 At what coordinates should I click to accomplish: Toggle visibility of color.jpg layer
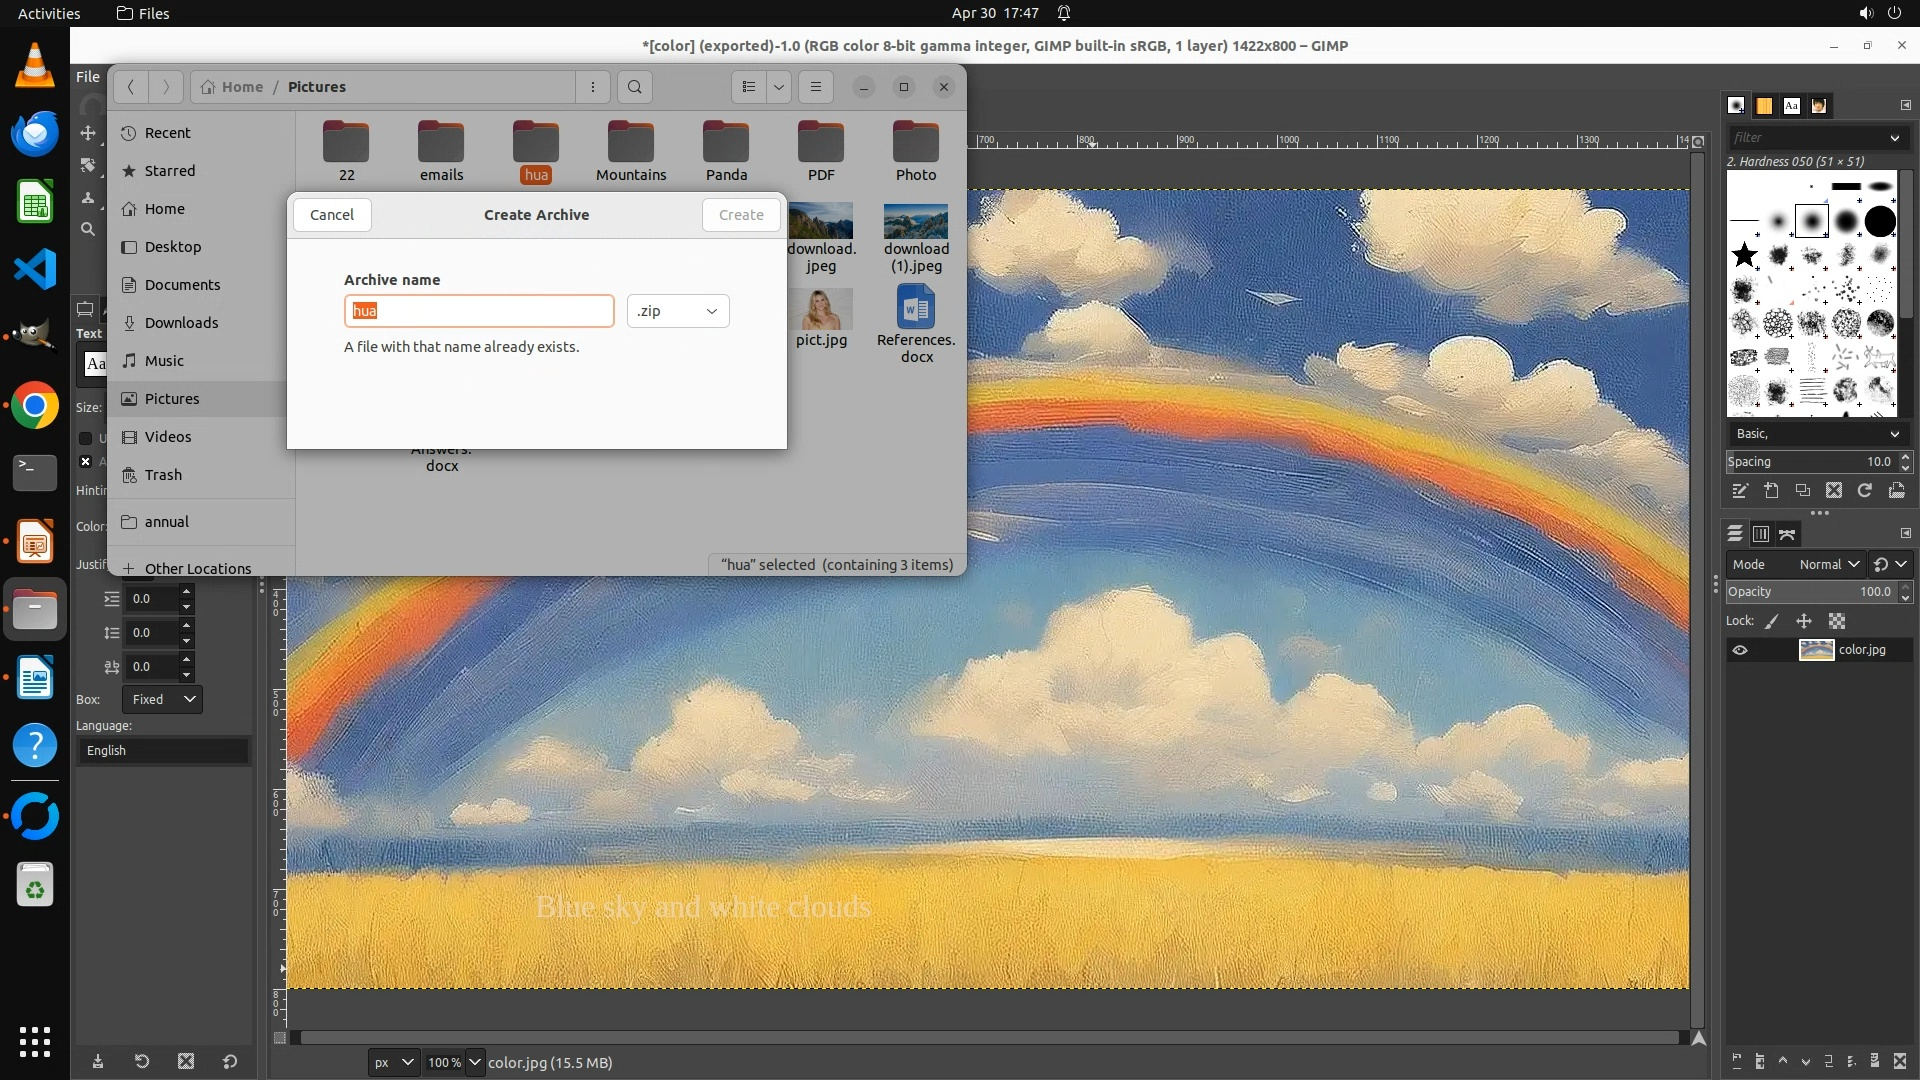coord(1740,650)
